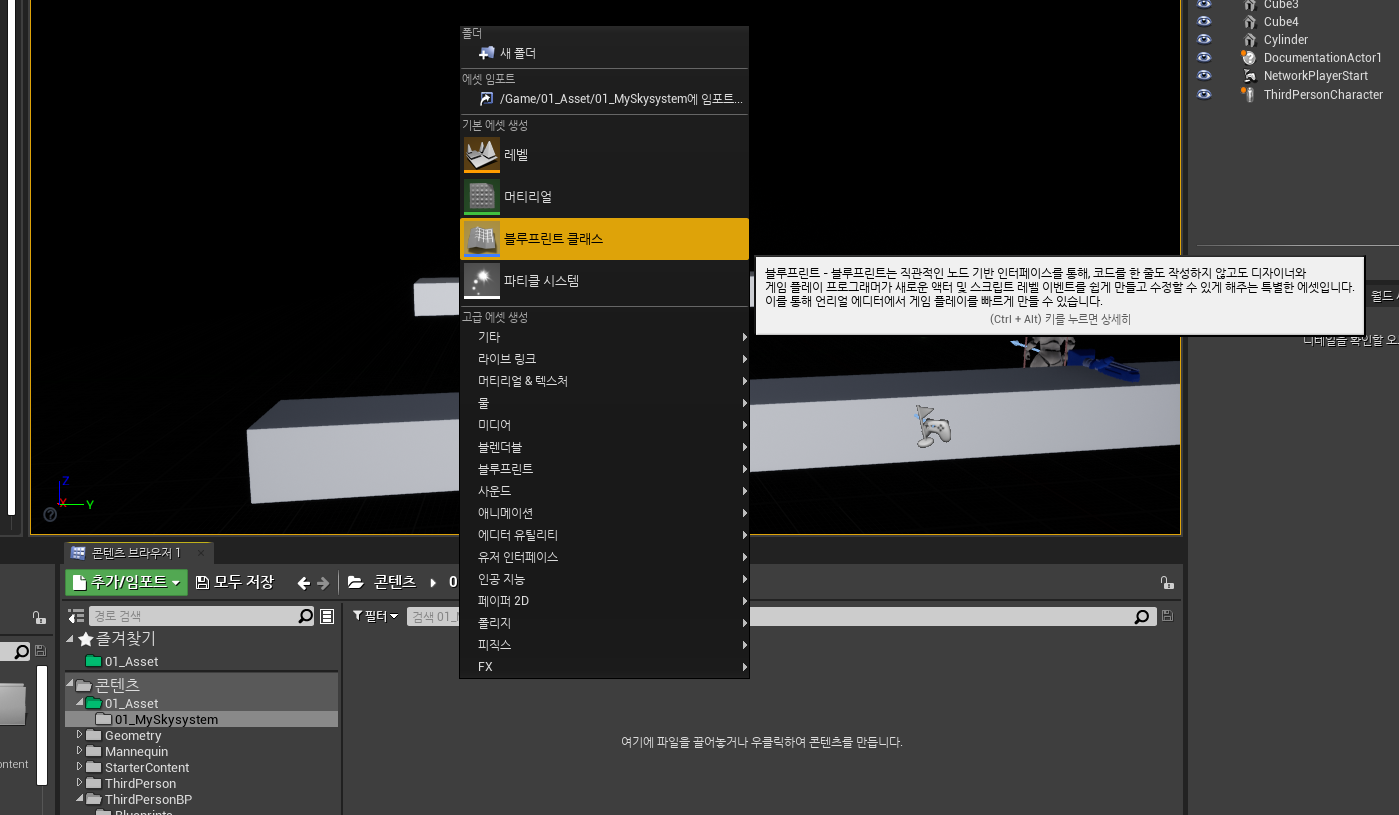This screenshot has width=1399, height=815.
Task: Collapse the 콘텐츠 root folder
Action: [x=70, y=685]
